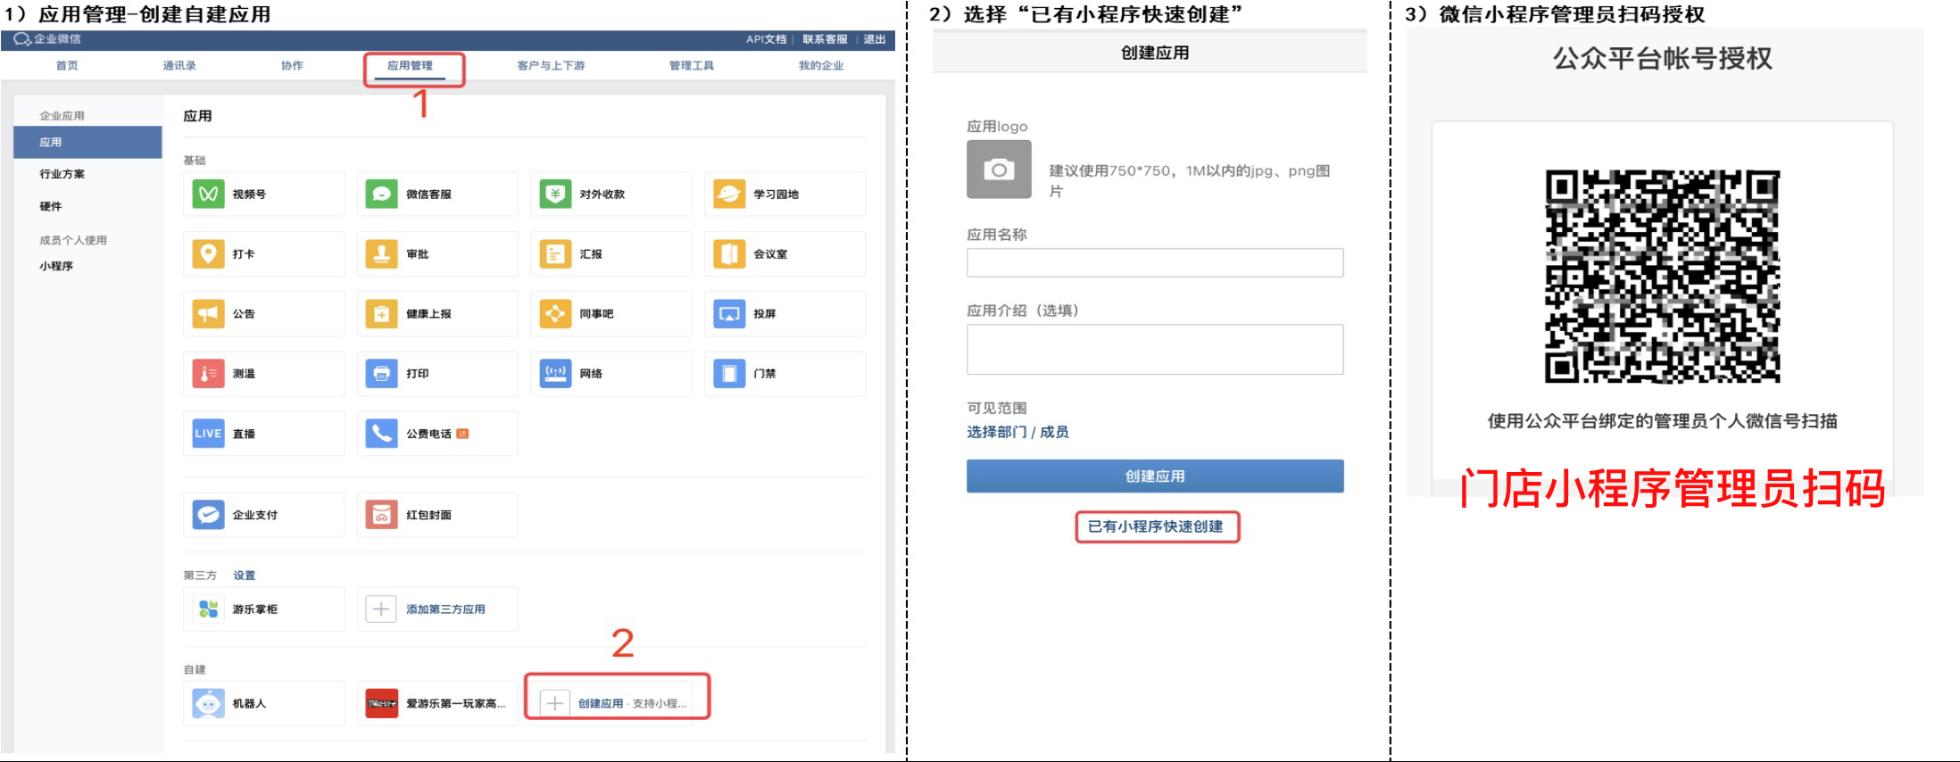Open the 我的企业 tab
Screen dimensions: 1960x762
click(821, 66)
